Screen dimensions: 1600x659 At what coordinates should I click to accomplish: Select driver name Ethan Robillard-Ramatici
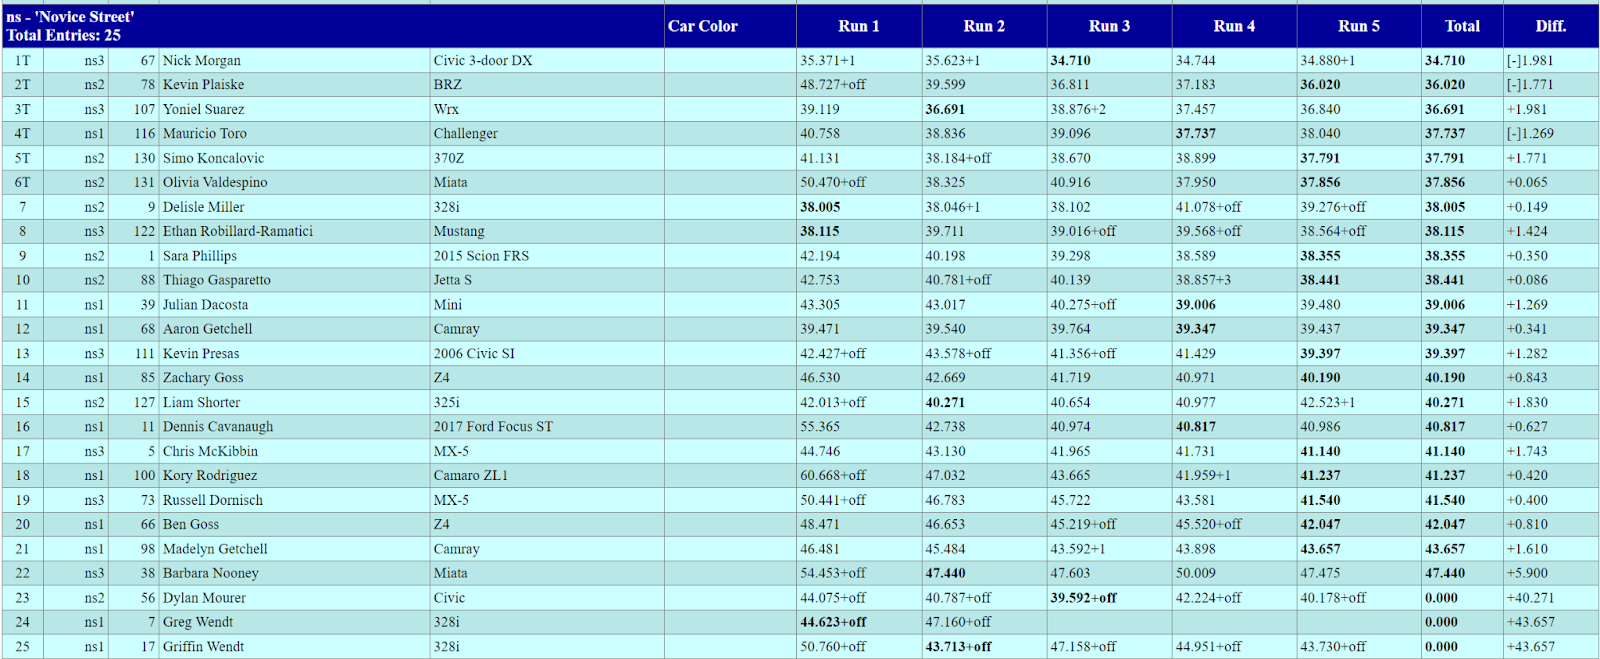(x=238, y=232)
